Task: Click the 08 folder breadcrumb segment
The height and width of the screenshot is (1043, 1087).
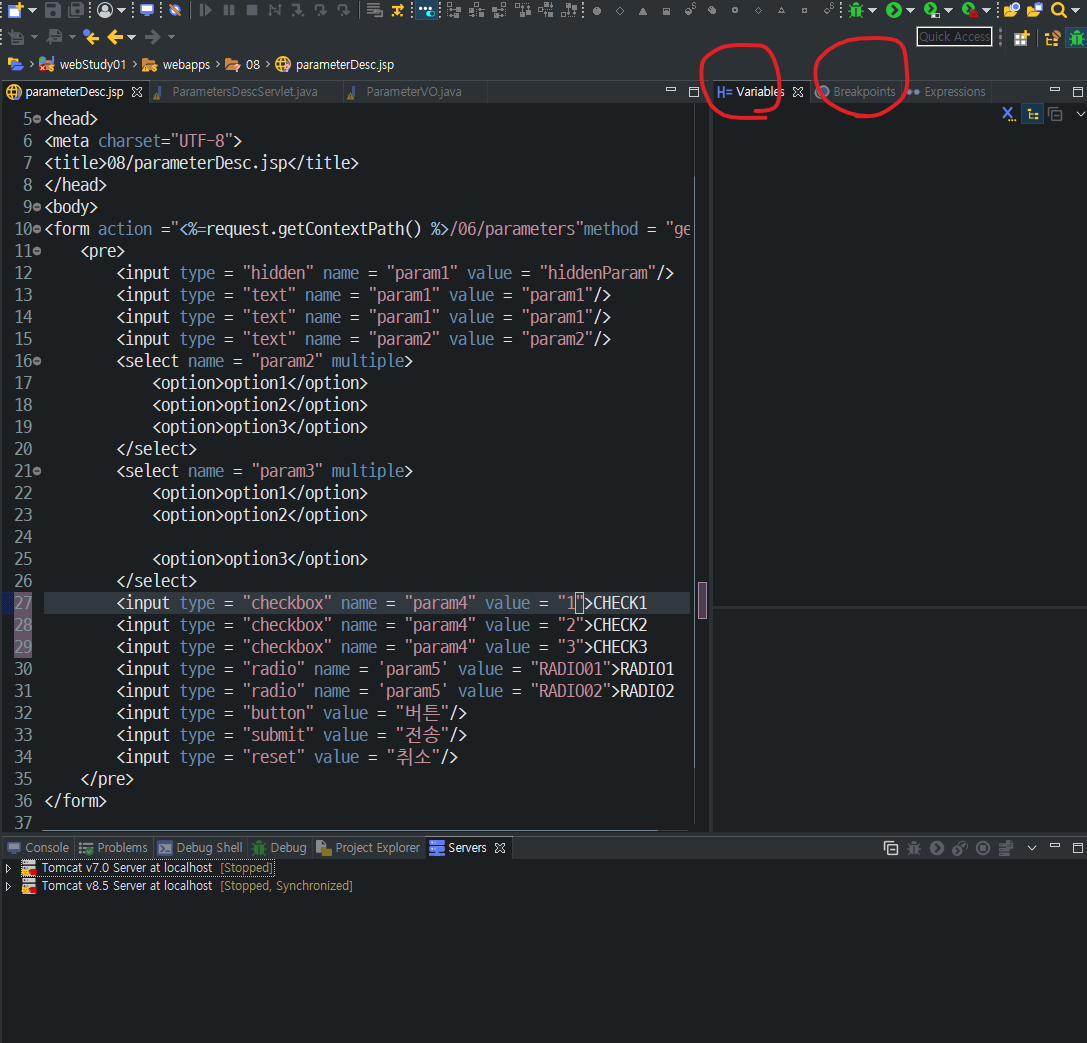Action: [x=243, y=64]
